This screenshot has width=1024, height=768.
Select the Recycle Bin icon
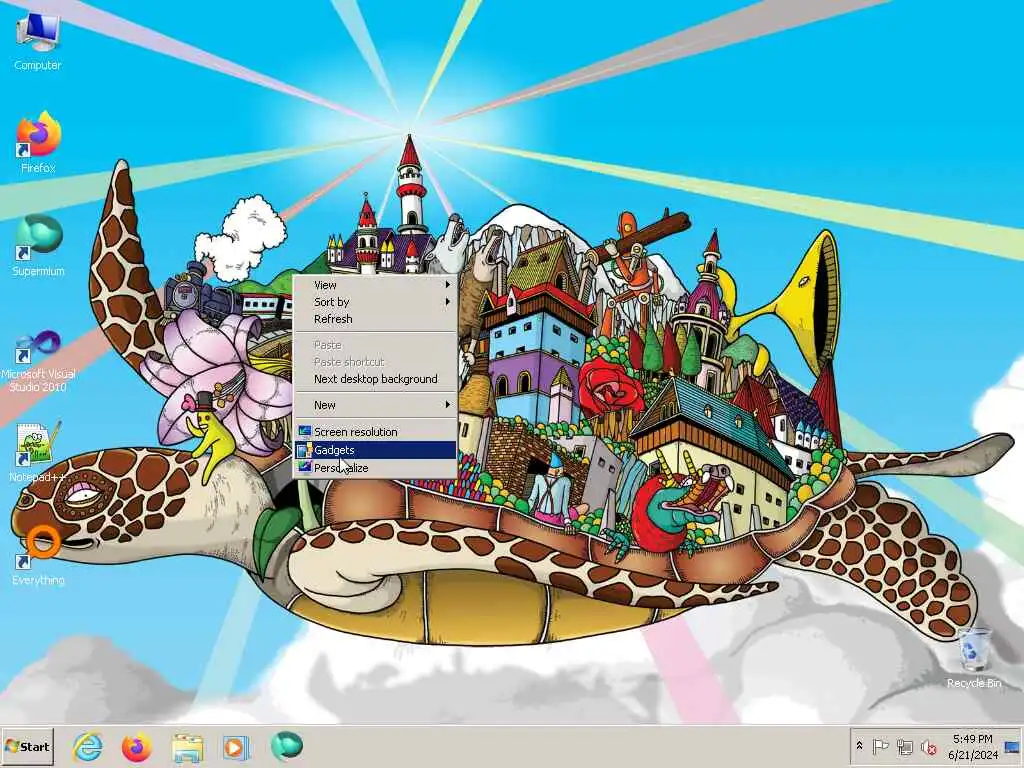point(974,658)
